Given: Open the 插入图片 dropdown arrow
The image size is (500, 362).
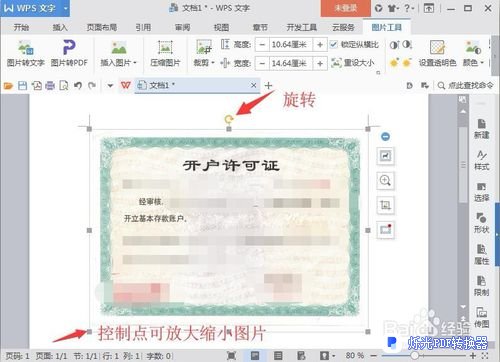Looking at the screenshot, I should tap(135, 63).
